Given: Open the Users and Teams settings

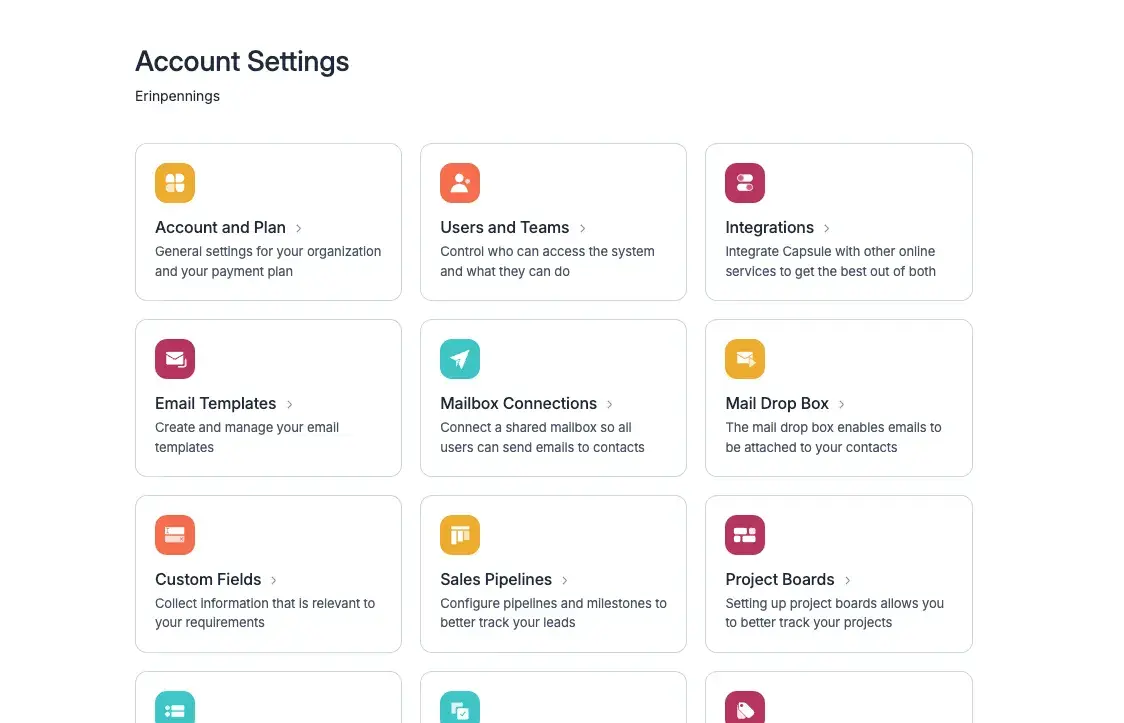Looking at the screenshot, I should [505, 228].
